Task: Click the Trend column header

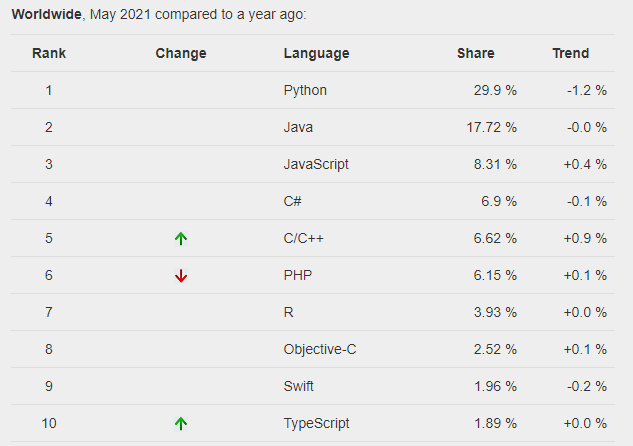Action: (570, 53)
